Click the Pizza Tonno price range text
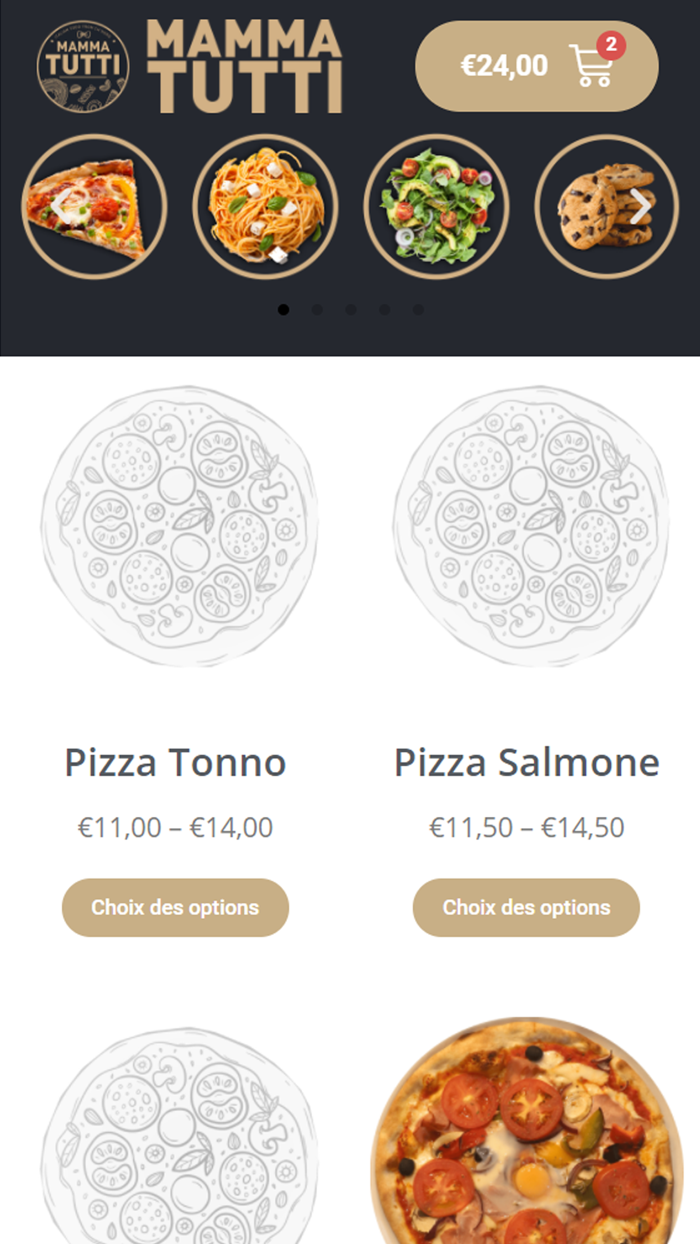 pos(174,828)
